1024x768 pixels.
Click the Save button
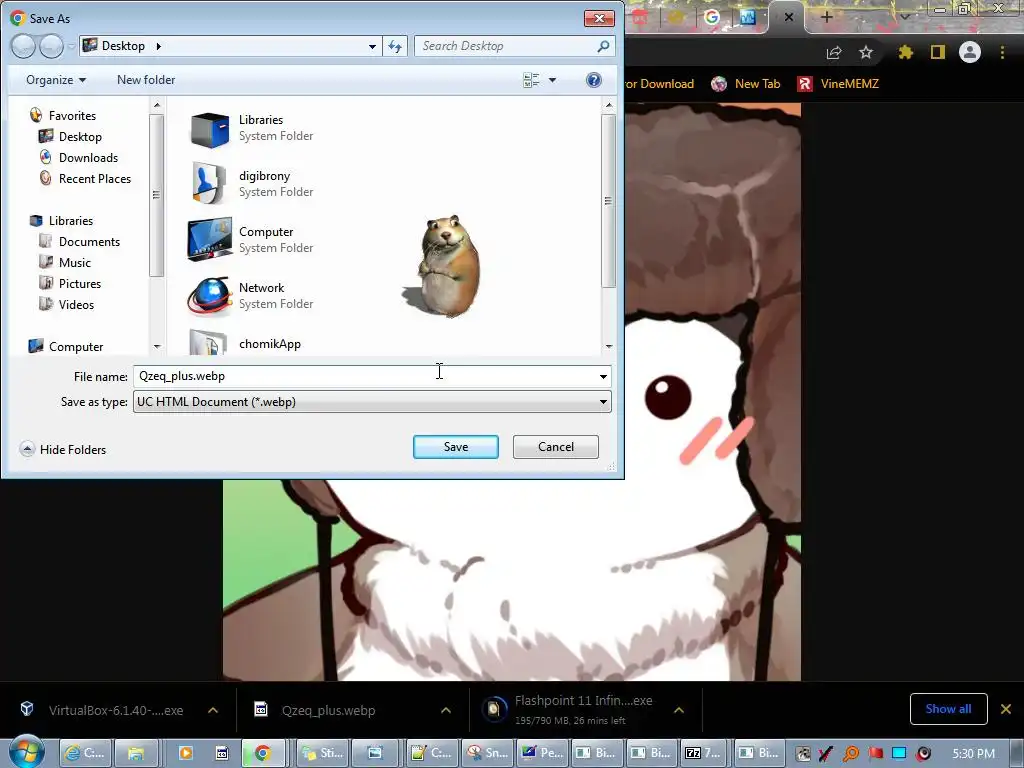[x=456, y=447]
